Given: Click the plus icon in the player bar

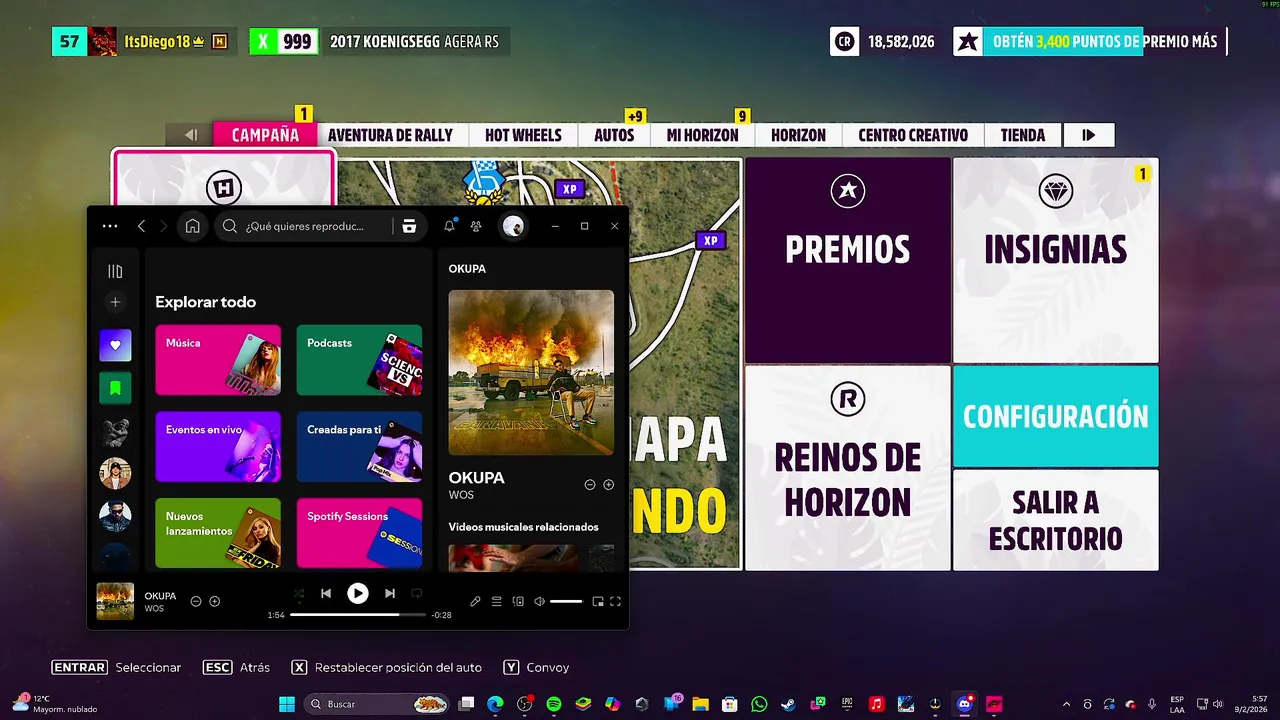Looking at the screenshot, I should click(x=214, y=601).
